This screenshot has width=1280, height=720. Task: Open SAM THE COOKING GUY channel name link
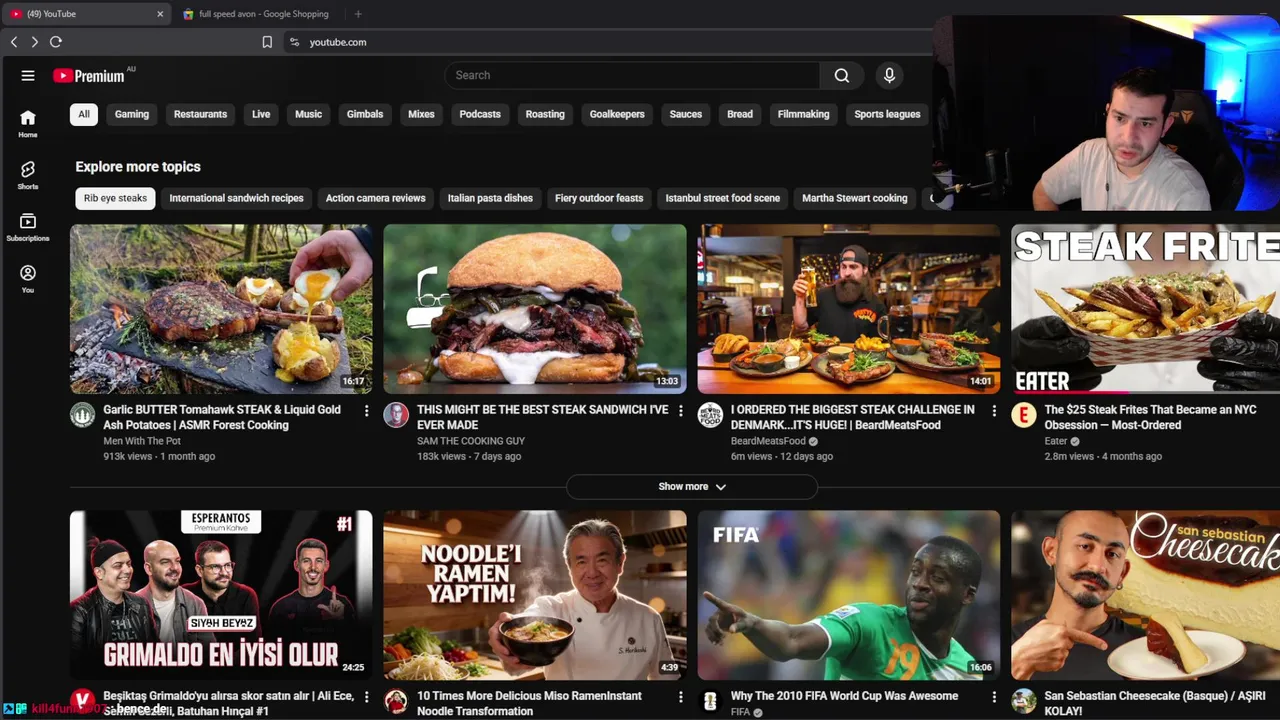(471, 441)
